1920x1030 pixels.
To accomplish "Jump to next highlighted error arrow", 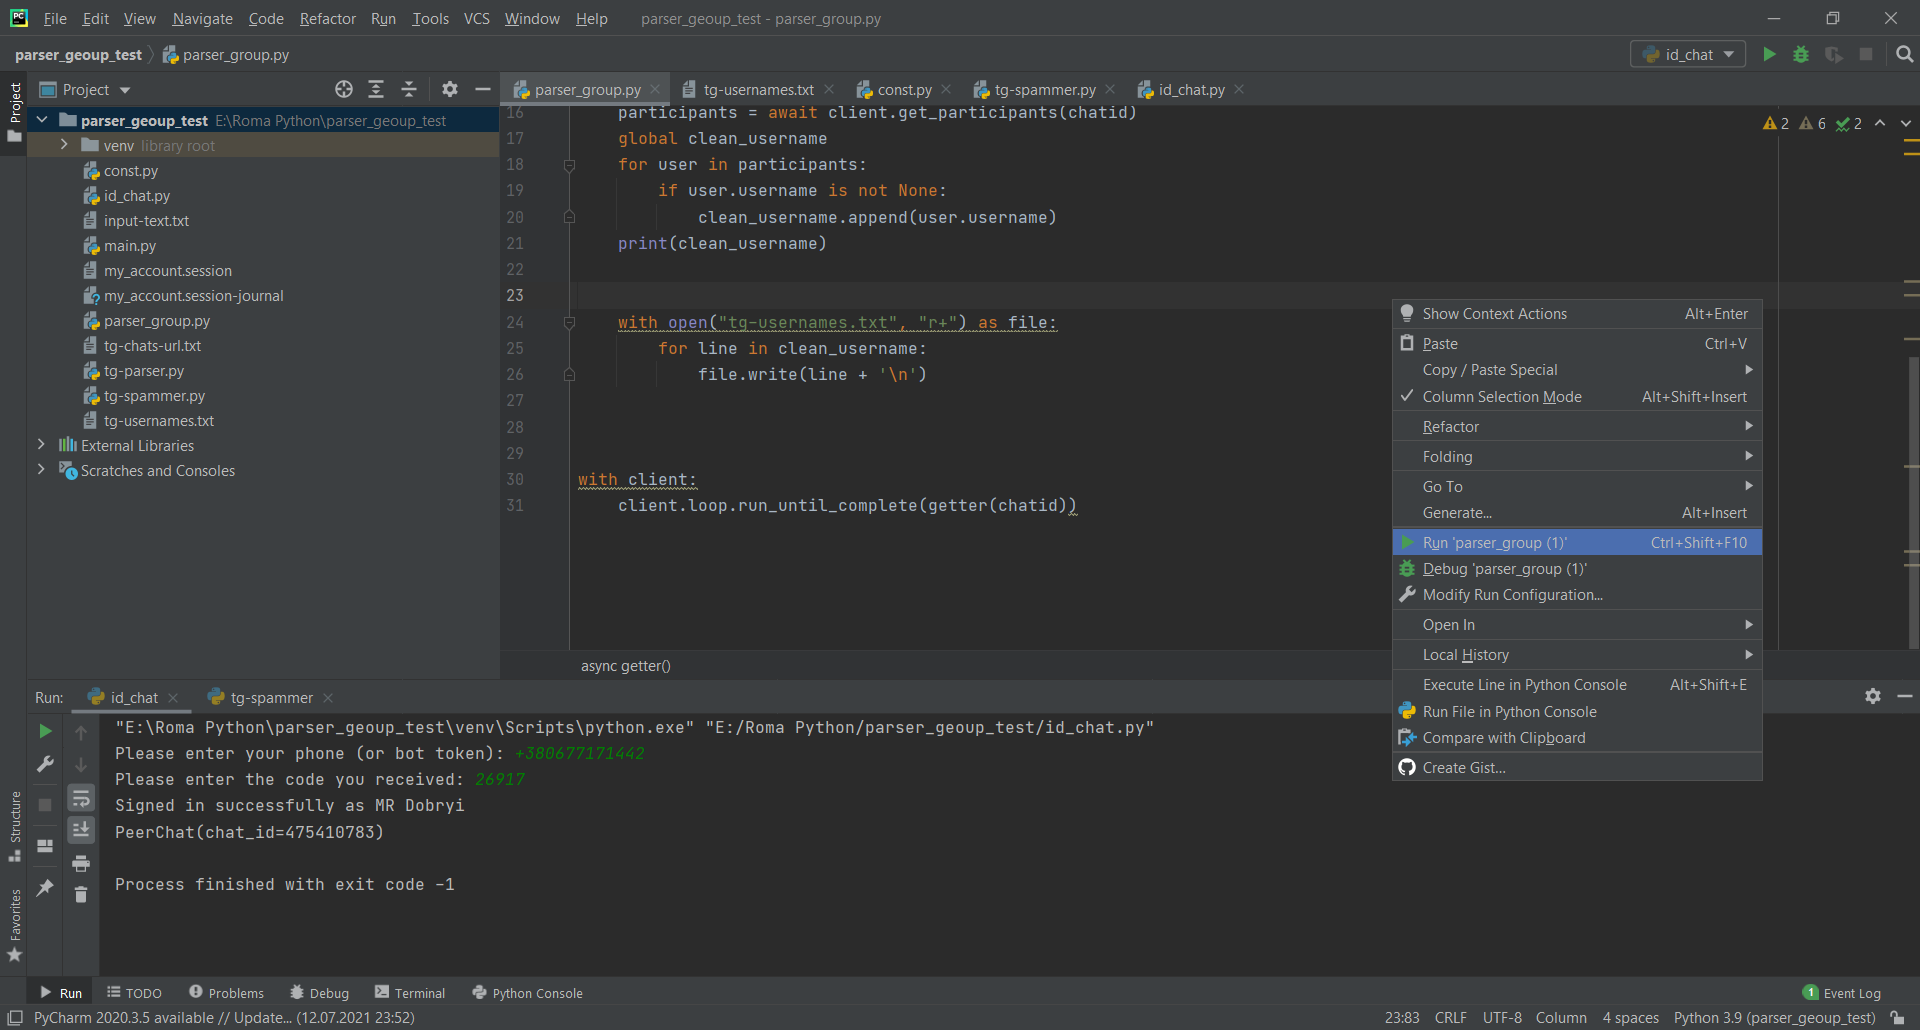I will [1905, 123].
